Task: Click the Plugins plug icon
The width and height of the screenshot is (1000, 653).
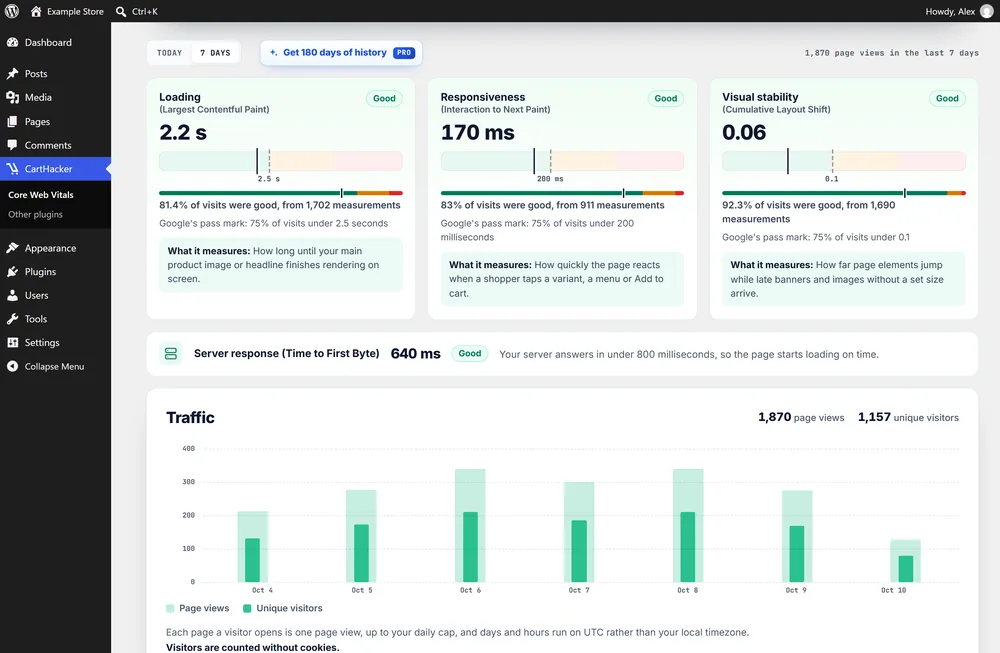Action: (12, 272)
